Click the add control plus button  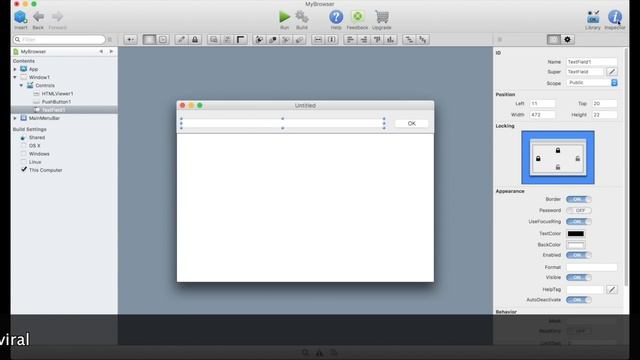tap(130, 40)
